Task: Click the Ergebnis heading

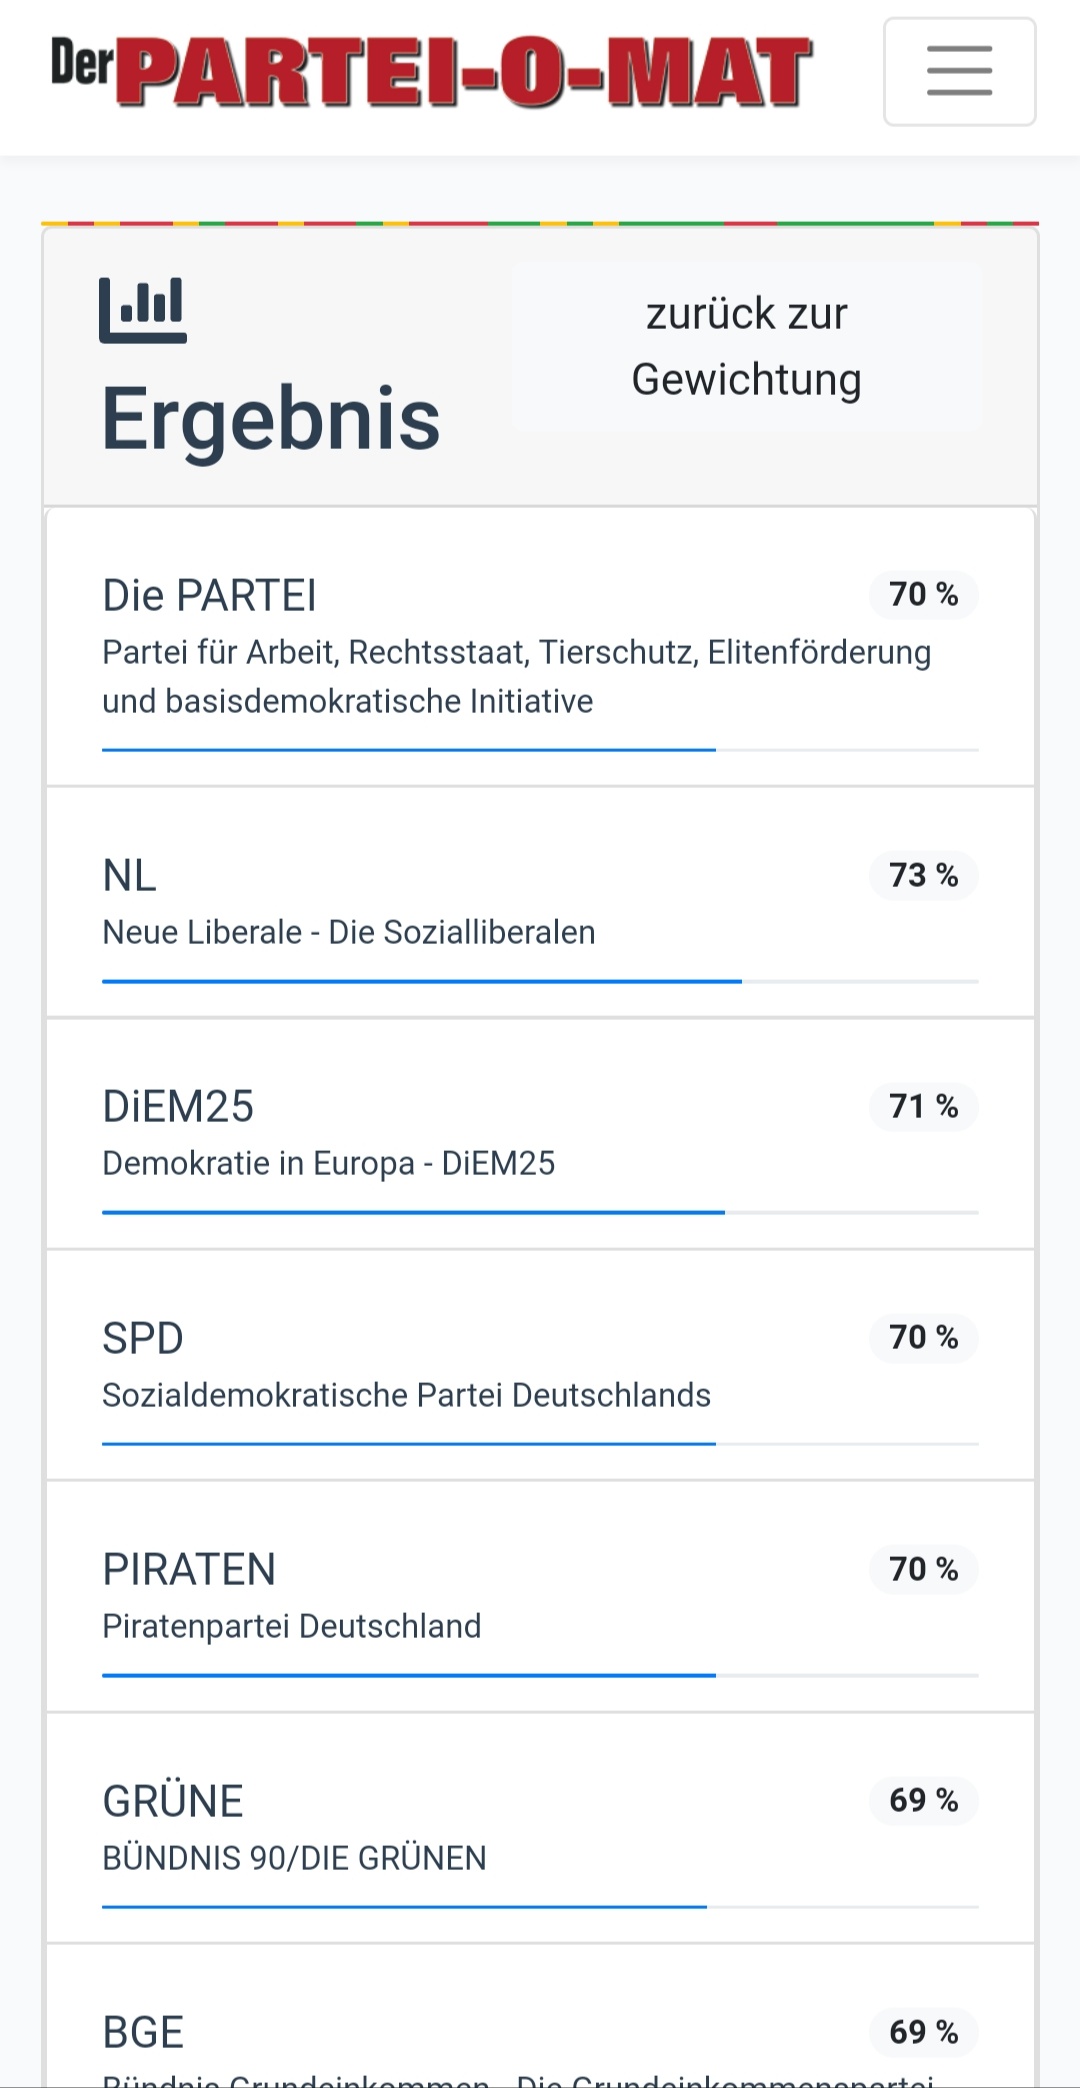Action: pos(271,418)
